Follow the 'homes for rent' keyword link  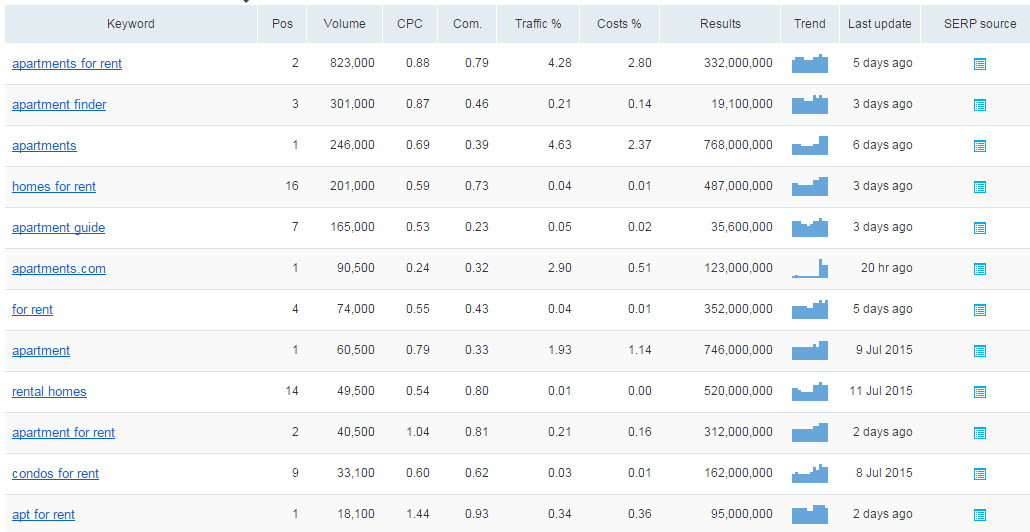[54, 187]
